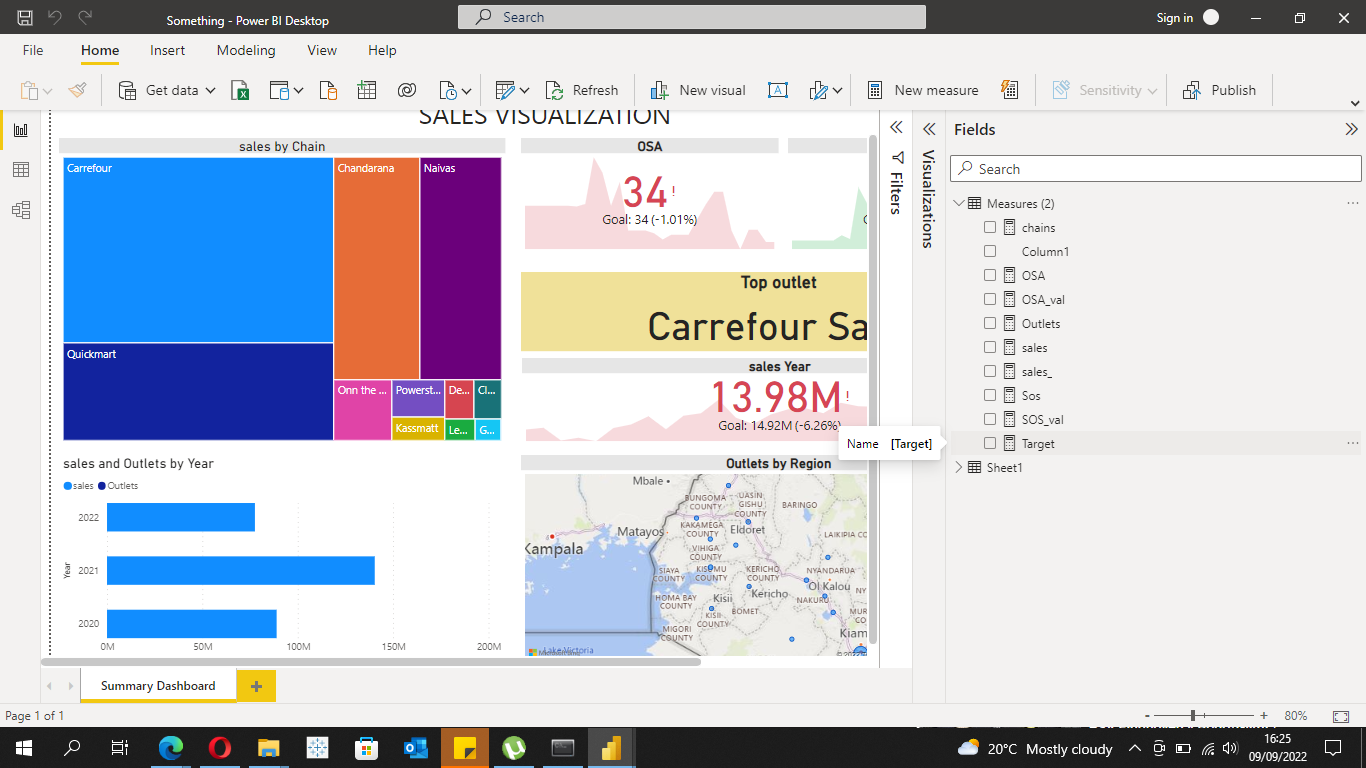Switch to the Modeling ribbon tab
Image resolution: width=1366 pixels, height=768 pixels.
click(x=246, y=50)
